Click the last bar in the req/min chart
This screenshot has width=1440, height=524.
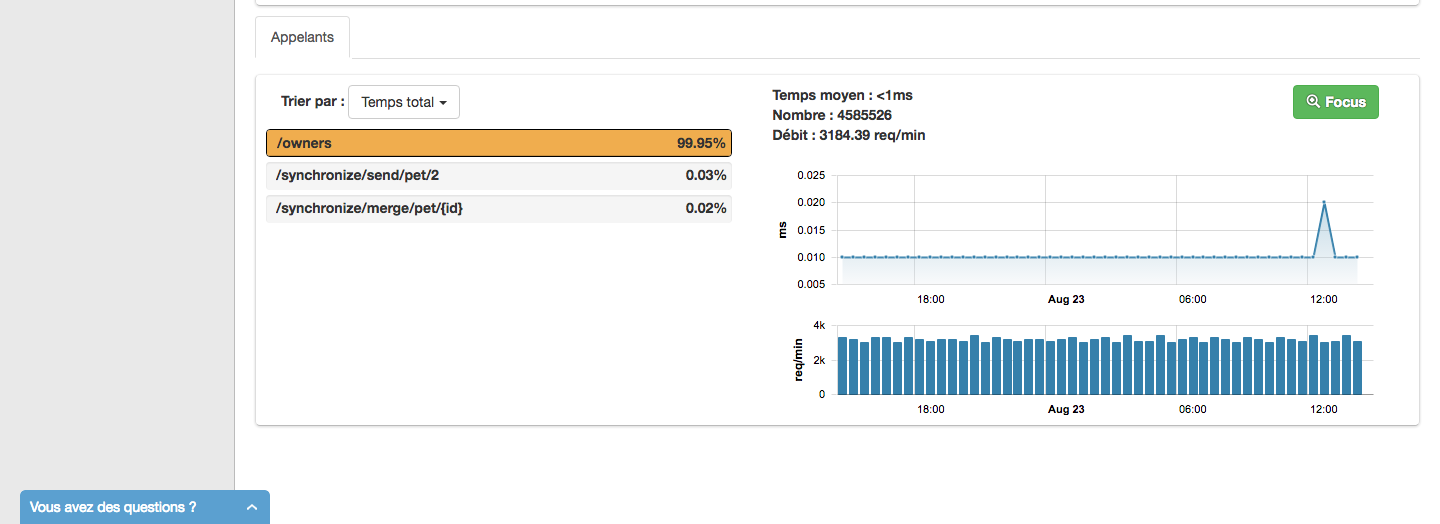click(1357, 367)
